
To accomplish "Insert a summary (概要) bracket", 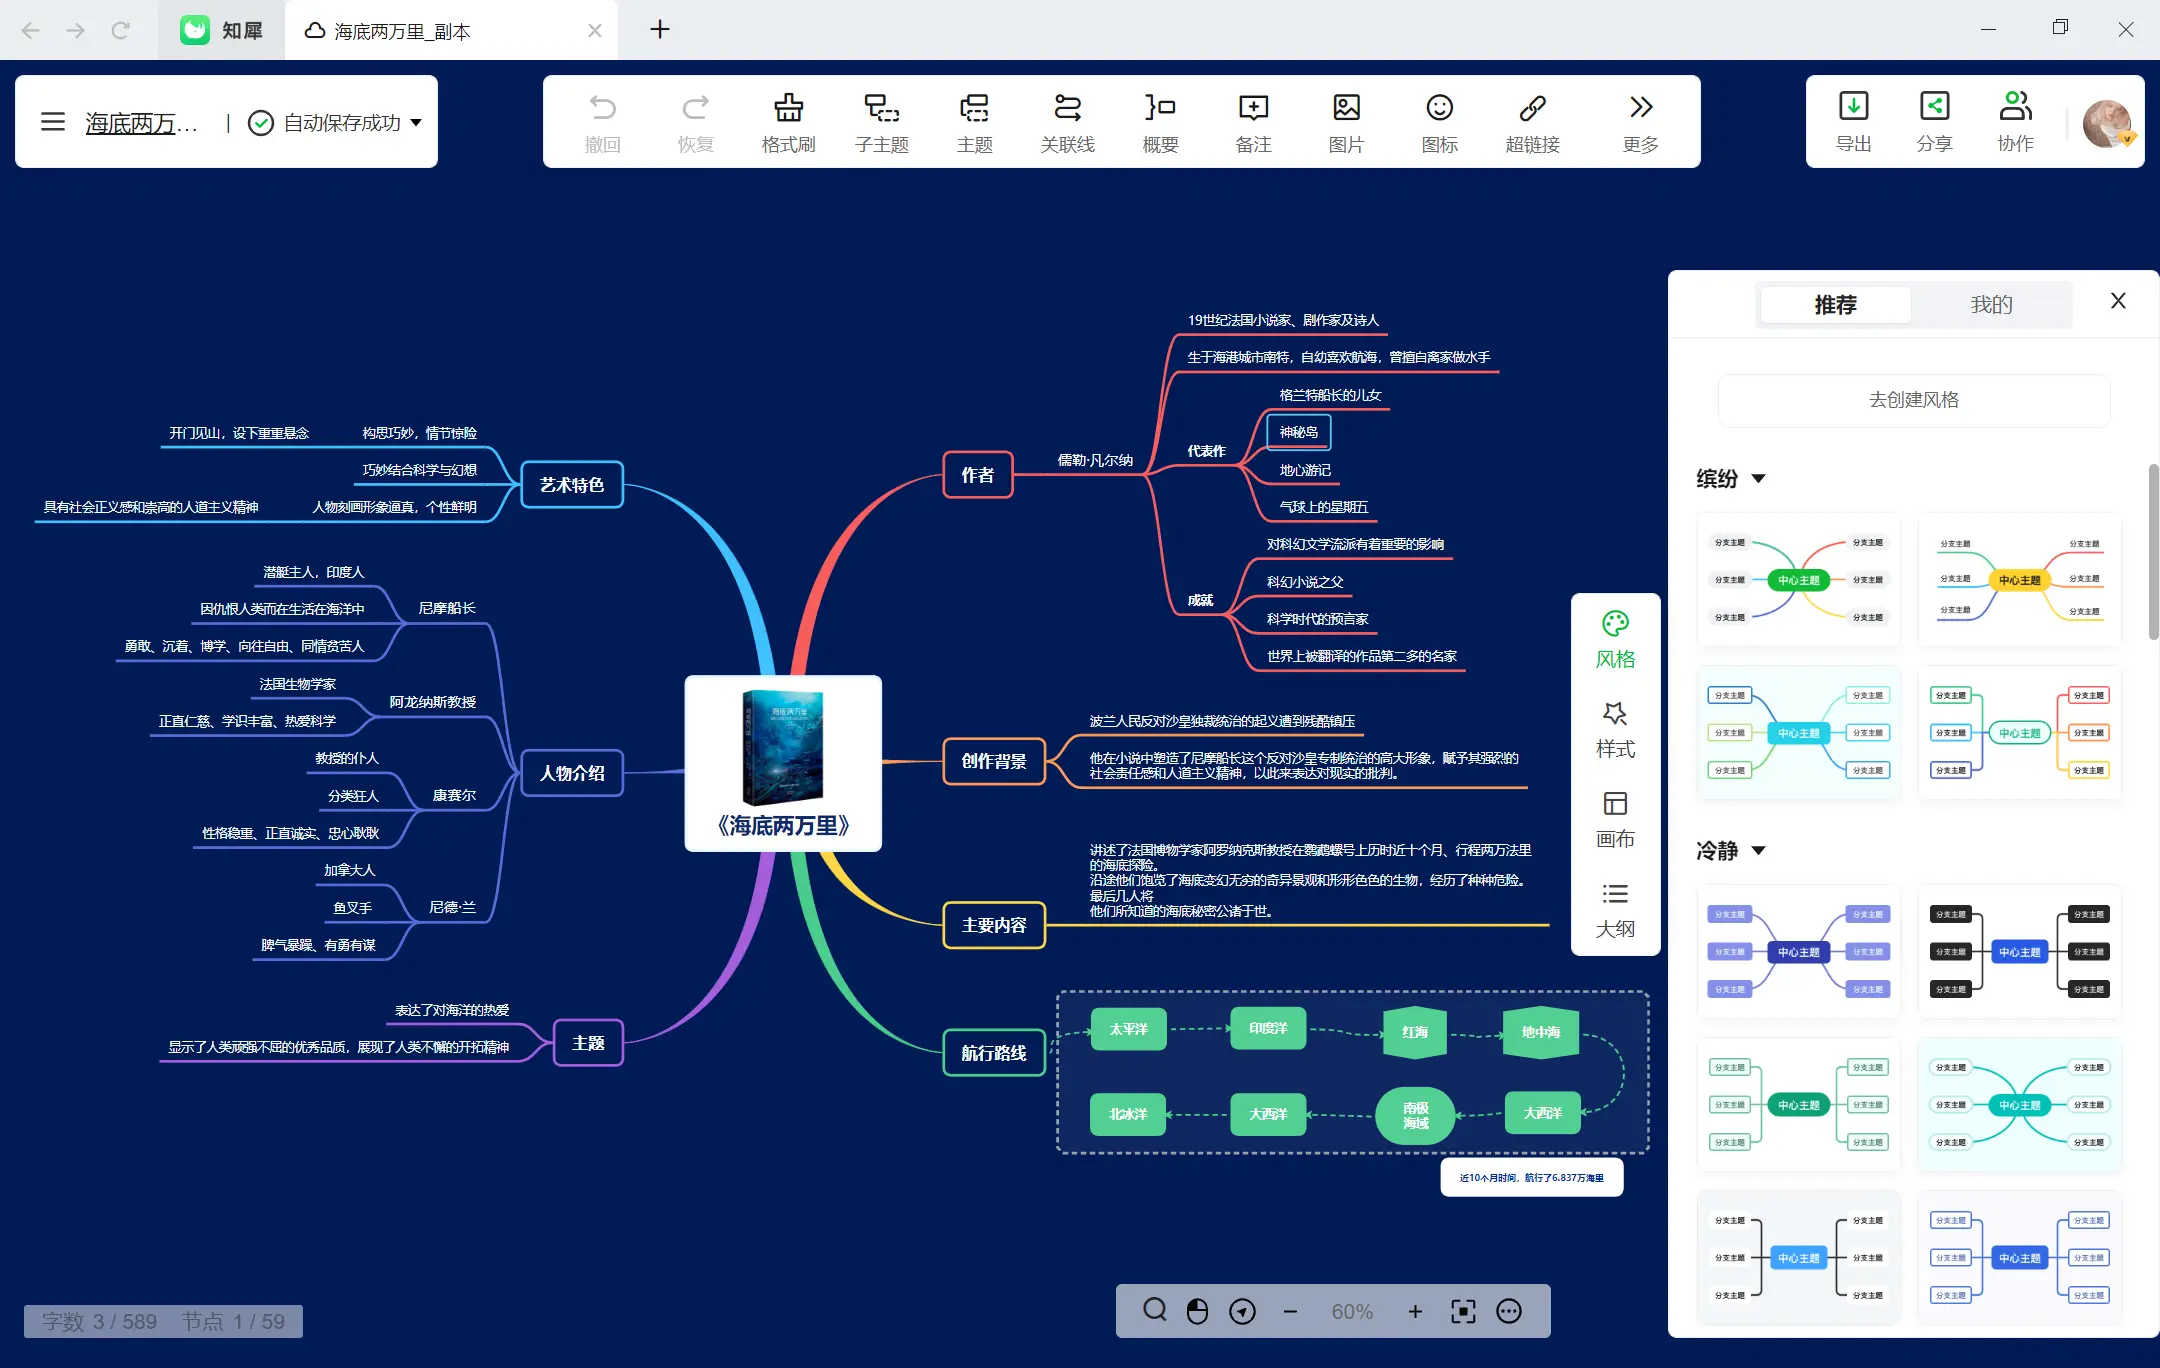I will 1160,122.
